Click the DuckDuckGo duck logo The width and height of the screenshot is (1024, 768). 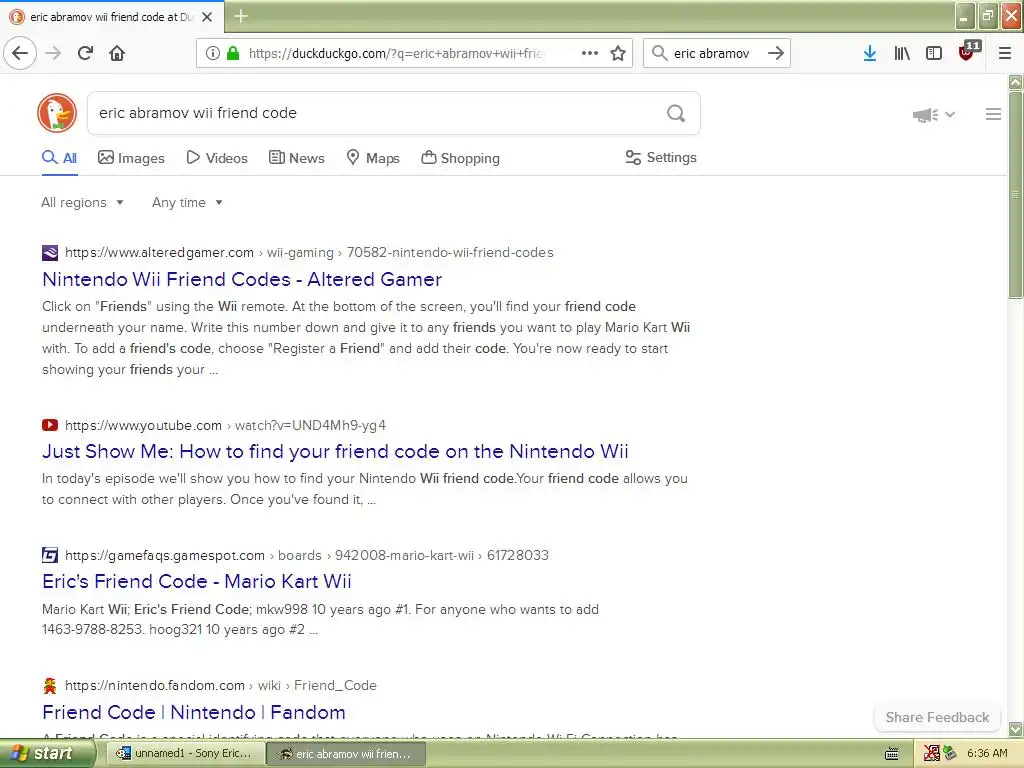point(57,113)
